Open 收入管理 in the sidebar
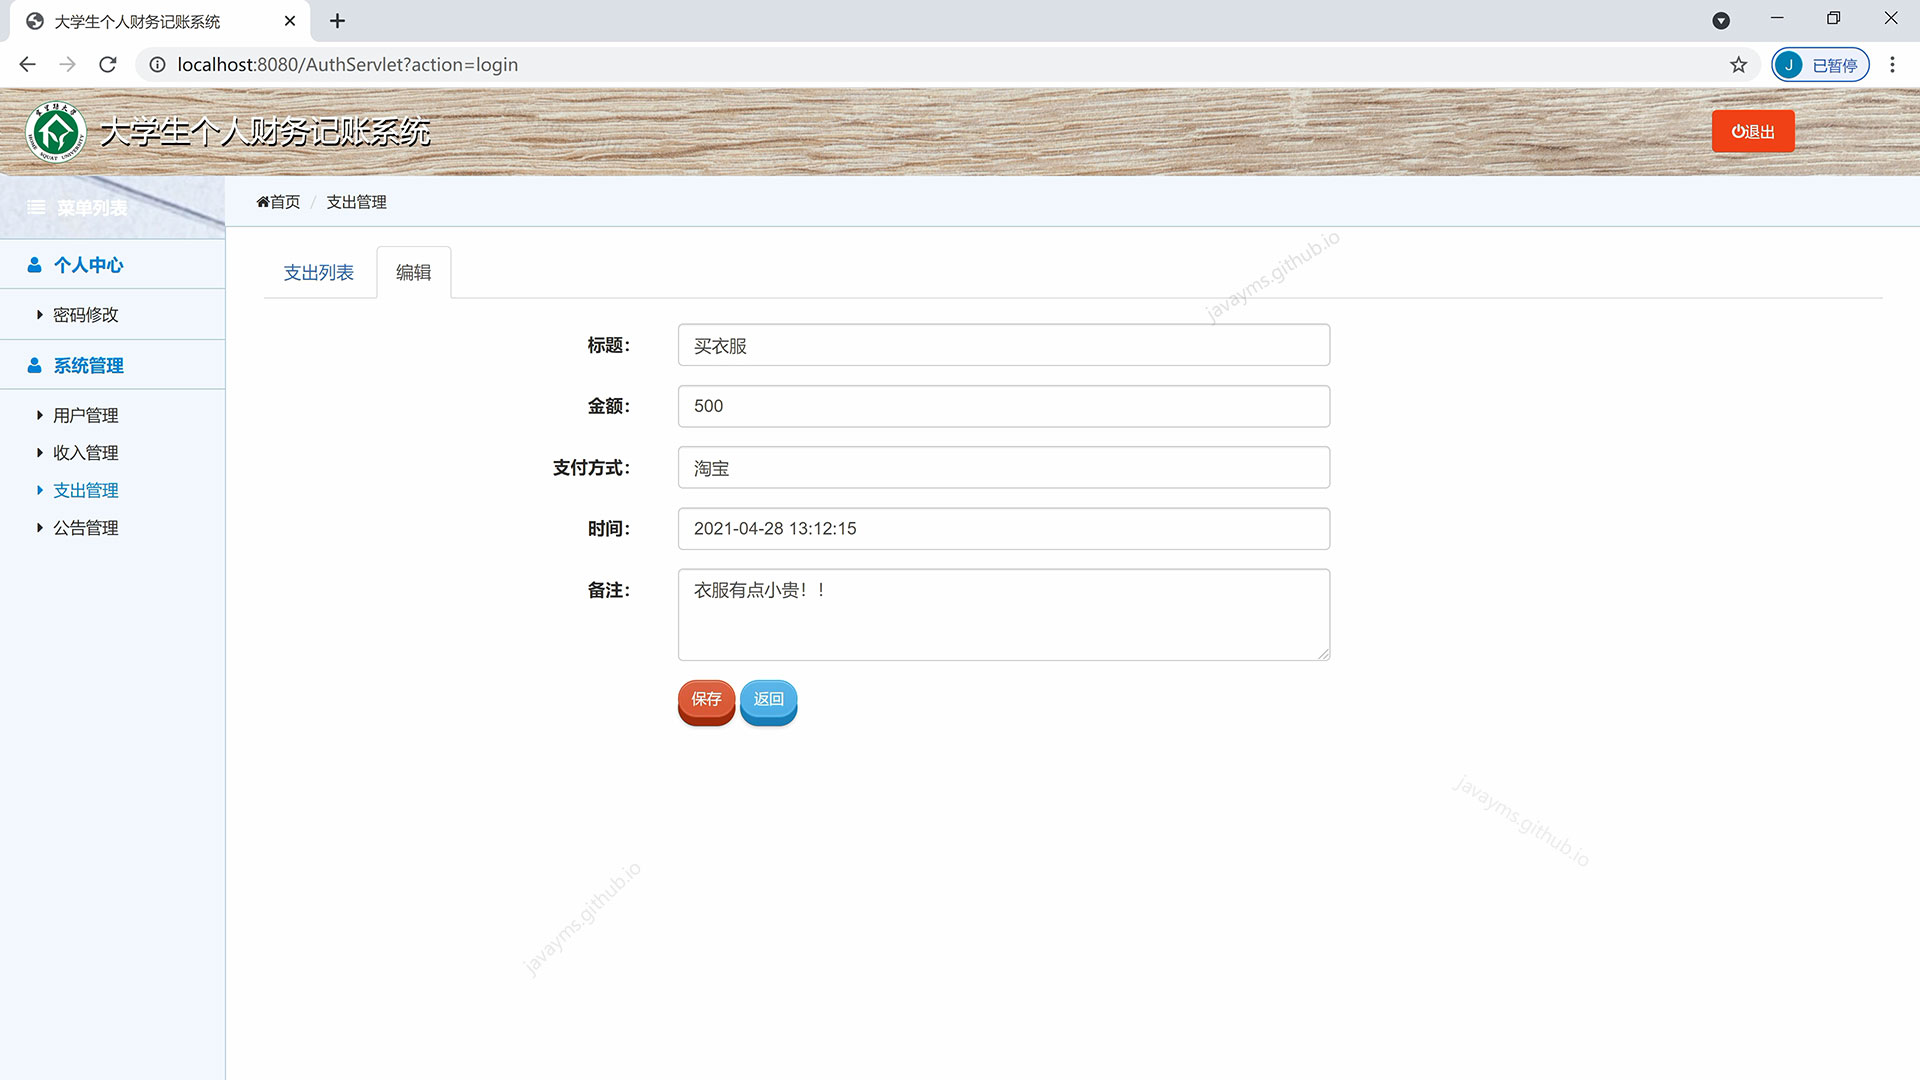The height and width of the screenshot is (1080, 1920). [85, 453]
